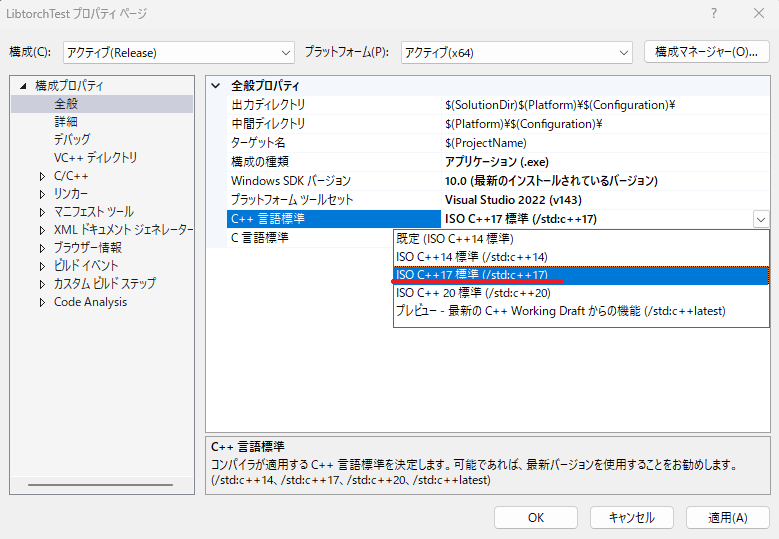Screen dimensions: 779x539
Task: Collapse the 全般プロパティ section chevron
Action: tap(217, 86)
